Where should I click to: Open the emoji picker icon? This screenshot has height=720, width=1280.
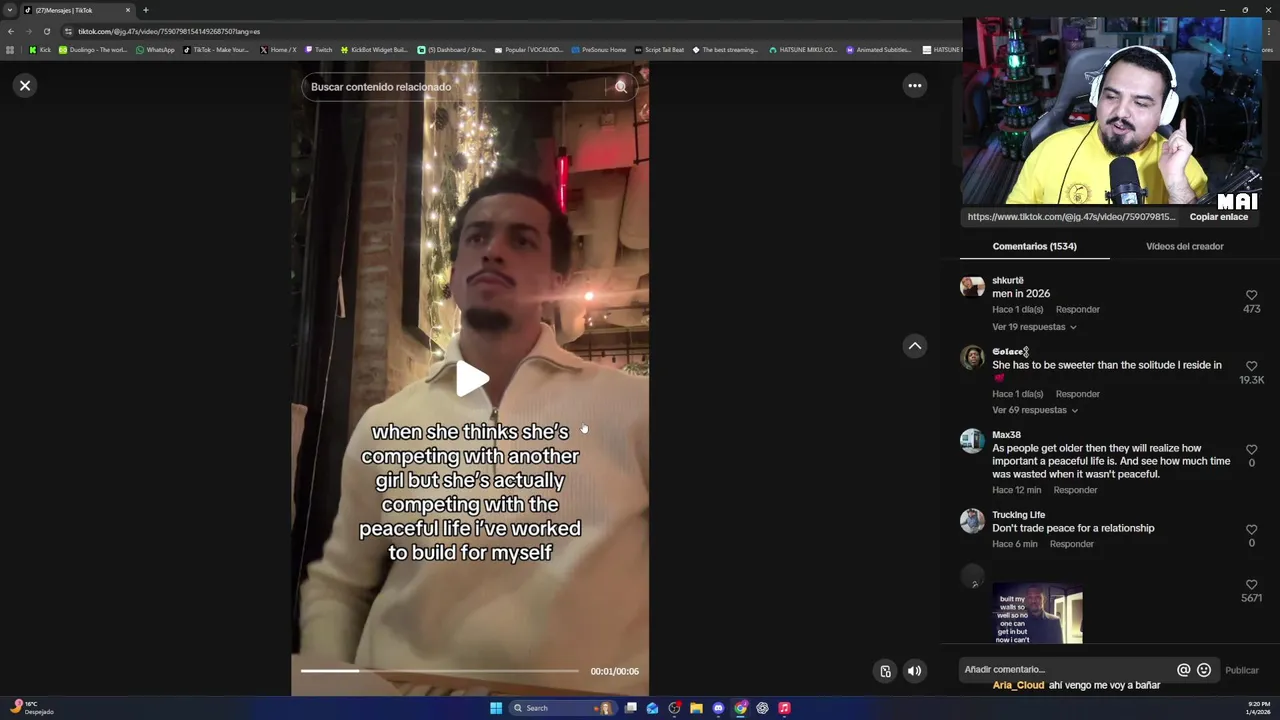tap(1204, 670)
